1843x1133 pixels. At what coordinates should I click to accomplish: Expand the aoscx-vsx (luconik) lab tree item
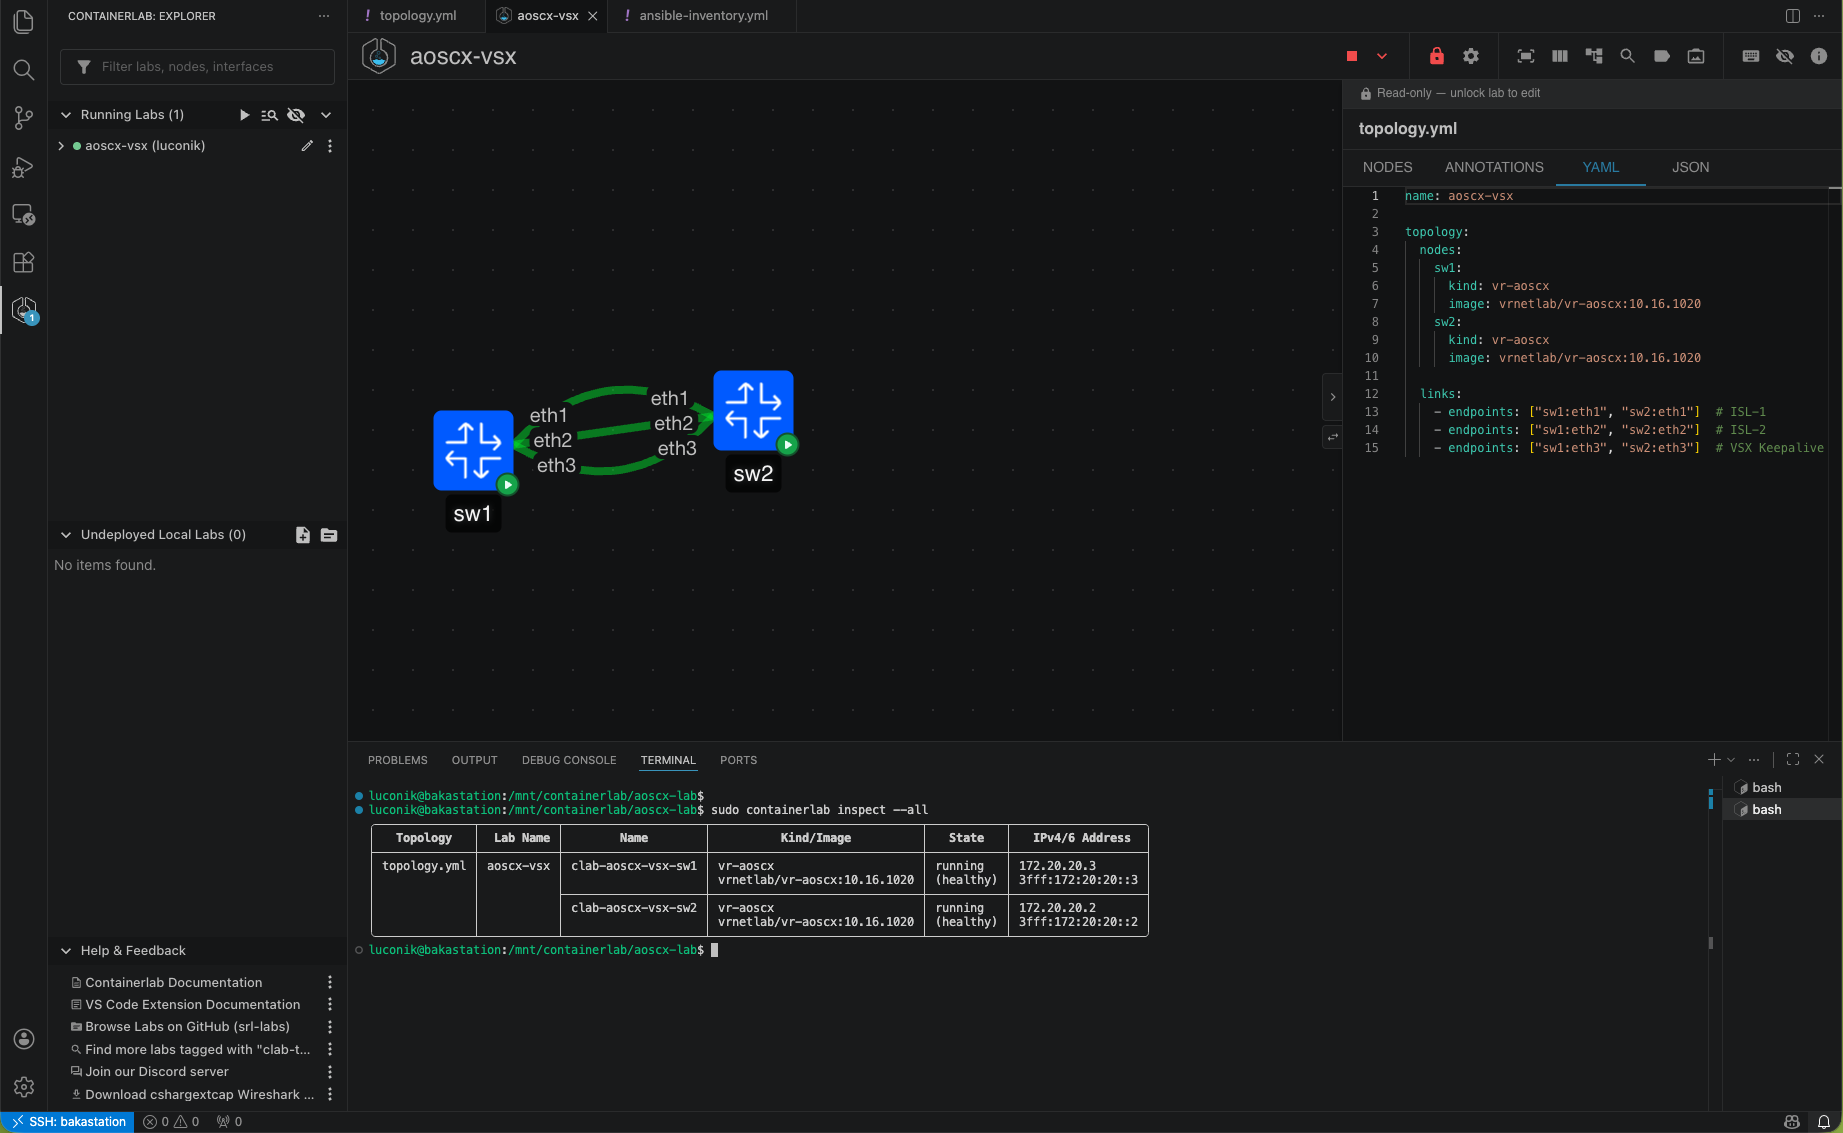(x=62, y=146)
